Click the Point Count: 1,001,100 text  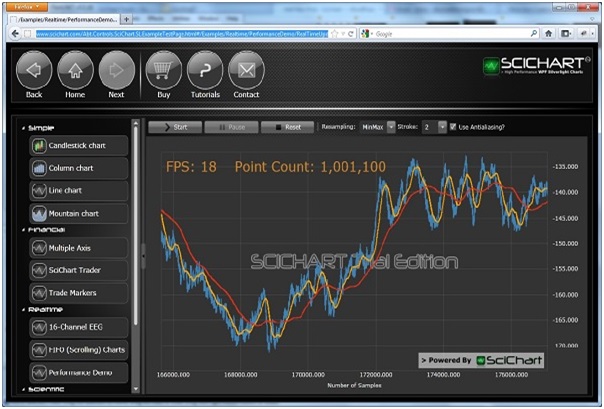coord(310,167)
